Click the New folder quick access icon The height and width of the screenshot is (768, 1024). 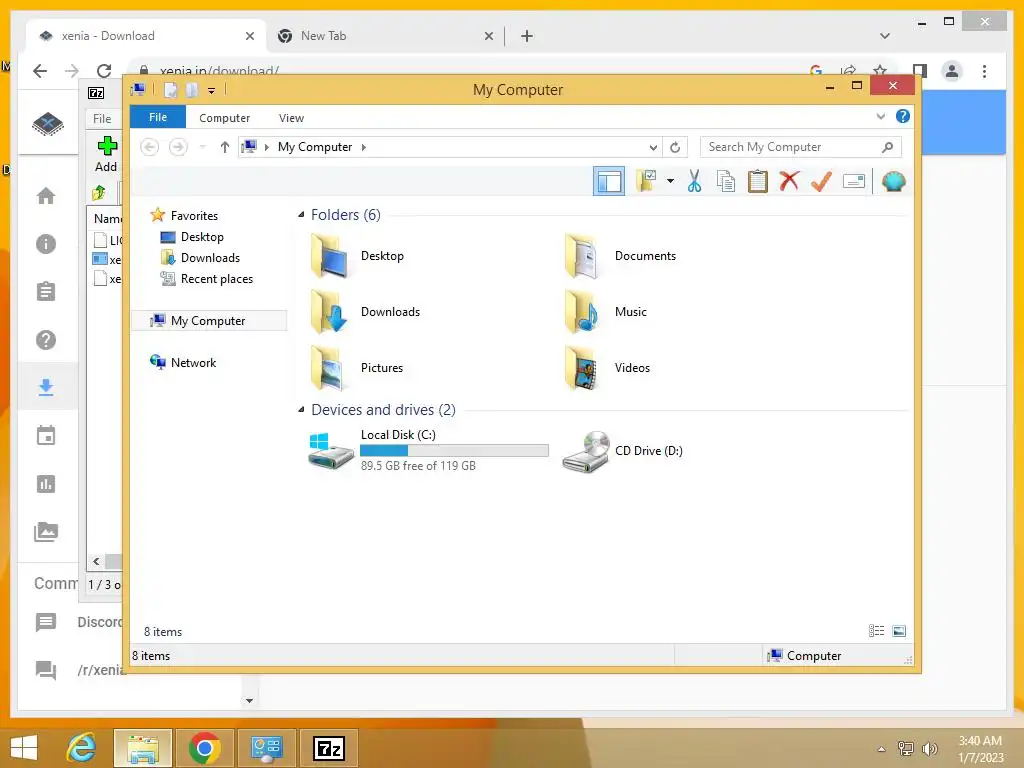(191, 90)
